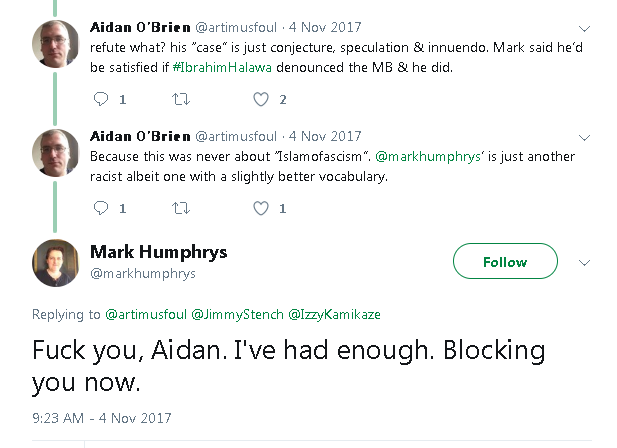
Task: Open dropdown caret beside Follow button
Action: pos(585,263)
